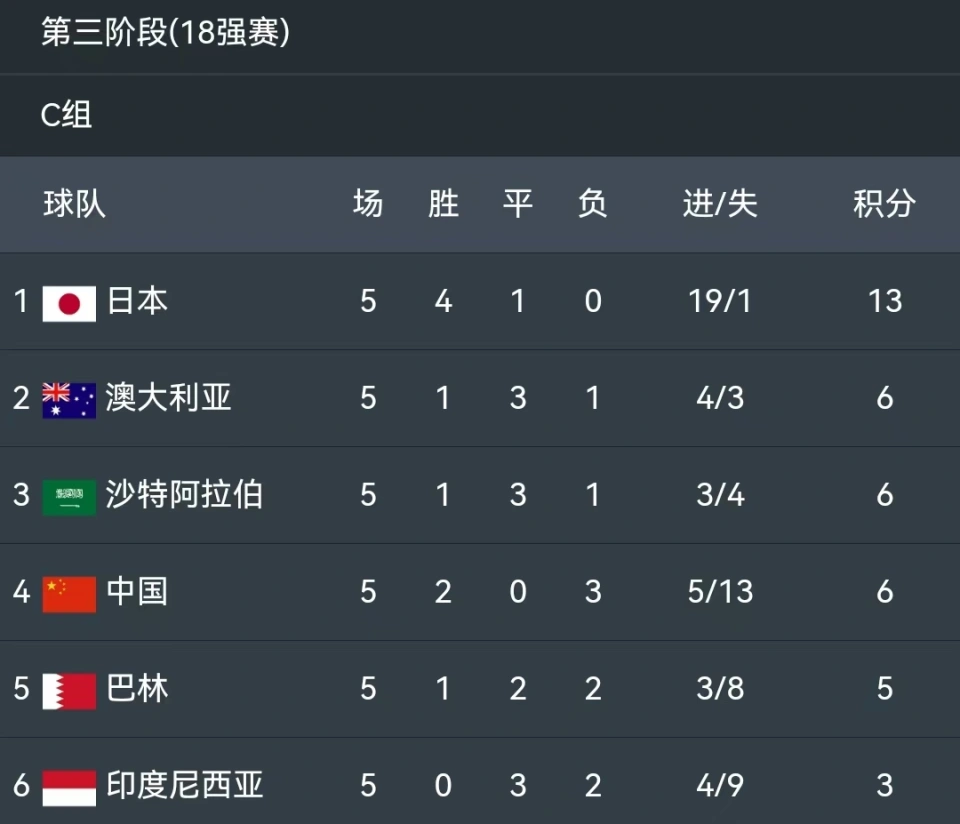Open the 巴林 team page
Screen dimensions: 960x824
(x=137, y=688)
